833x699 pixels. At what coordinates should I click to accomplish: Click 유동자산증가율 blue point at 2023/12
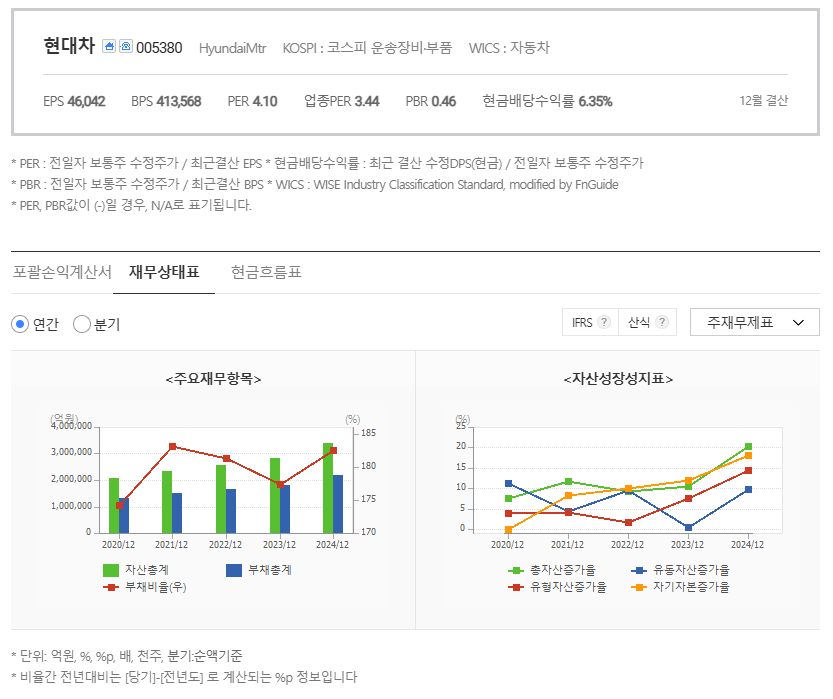tap(688, 527)
